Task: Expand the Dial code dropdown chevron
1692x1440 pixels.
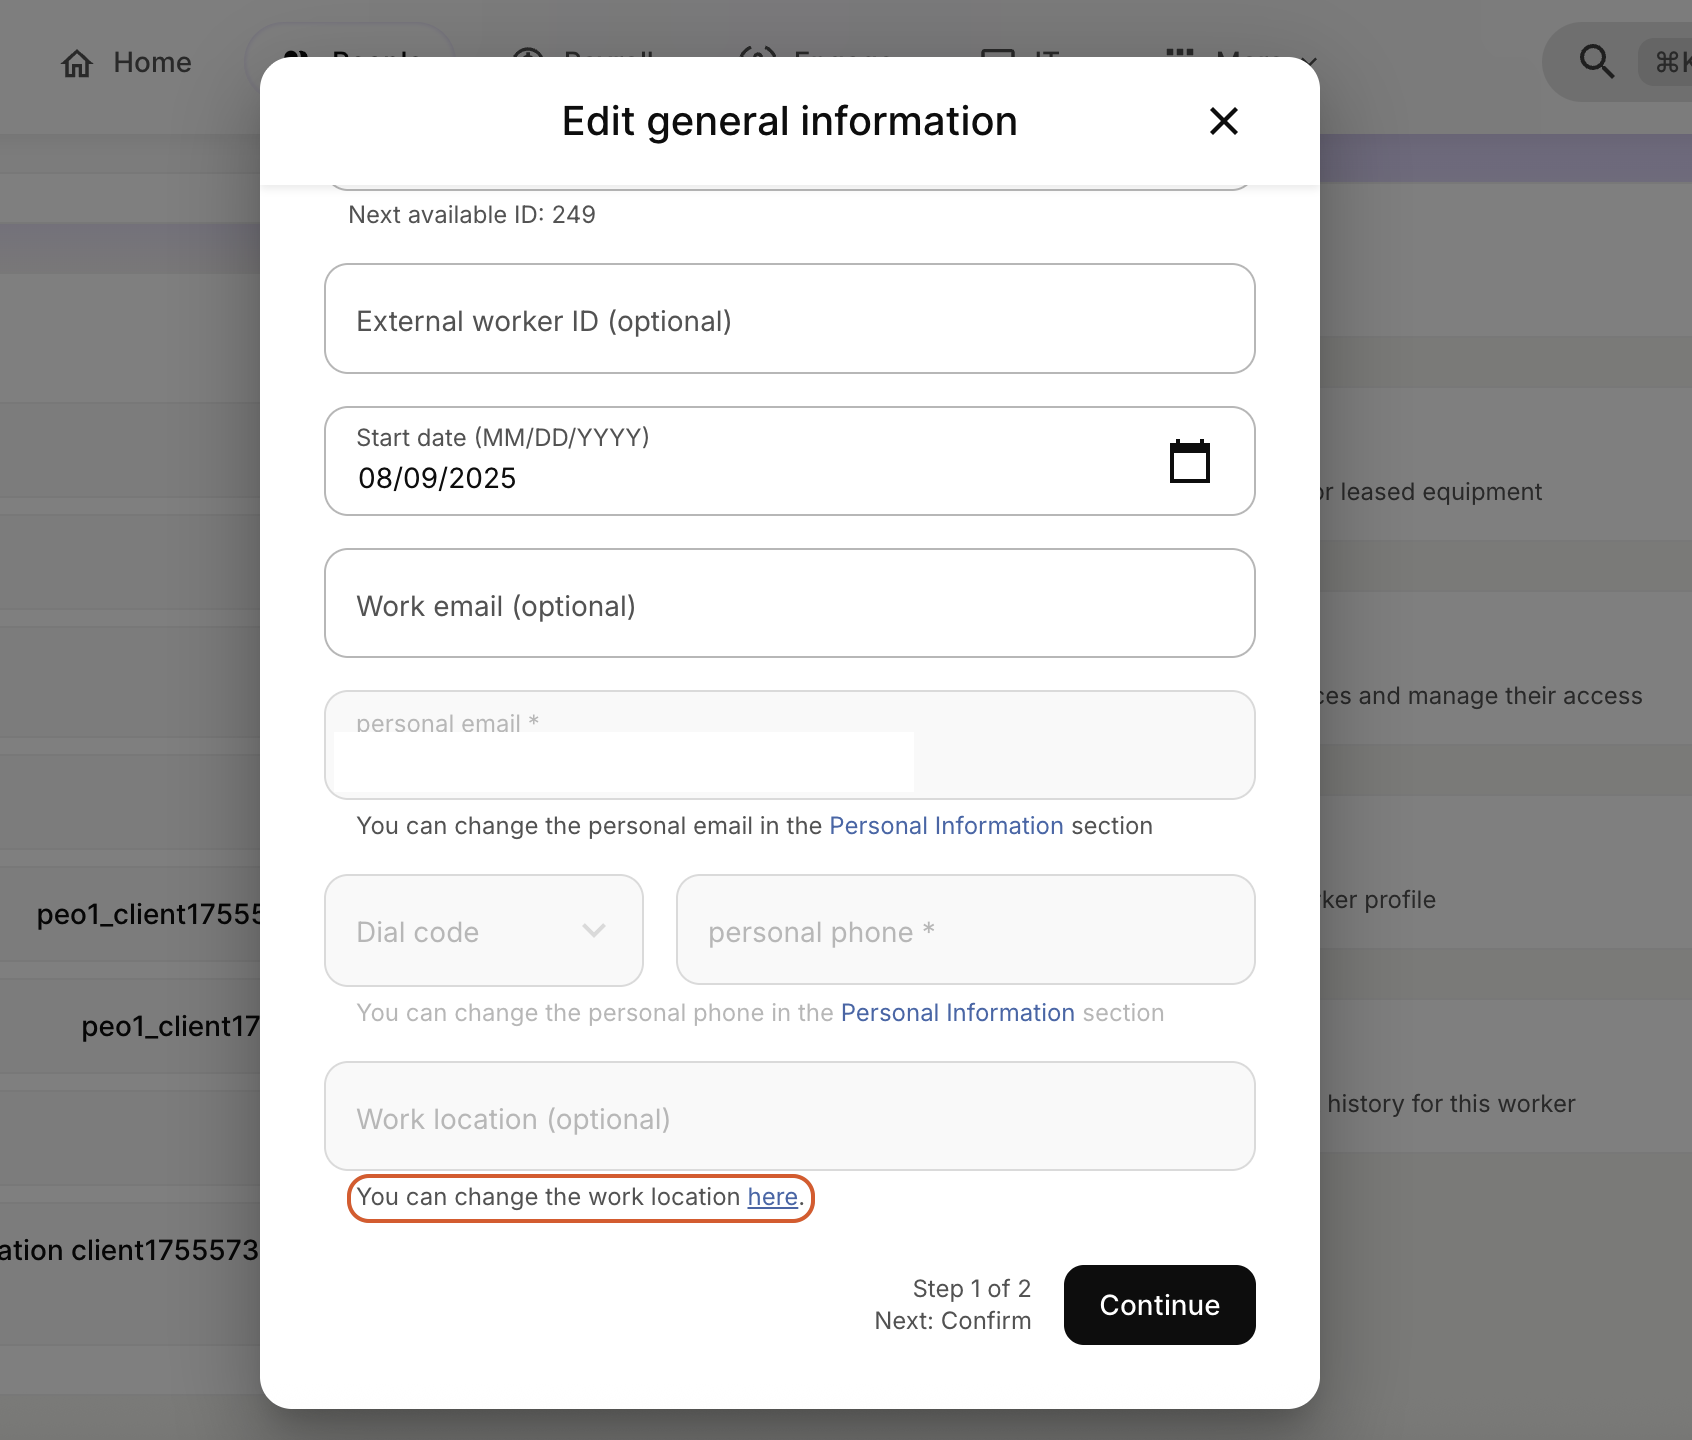Action: tap(594, 931)
